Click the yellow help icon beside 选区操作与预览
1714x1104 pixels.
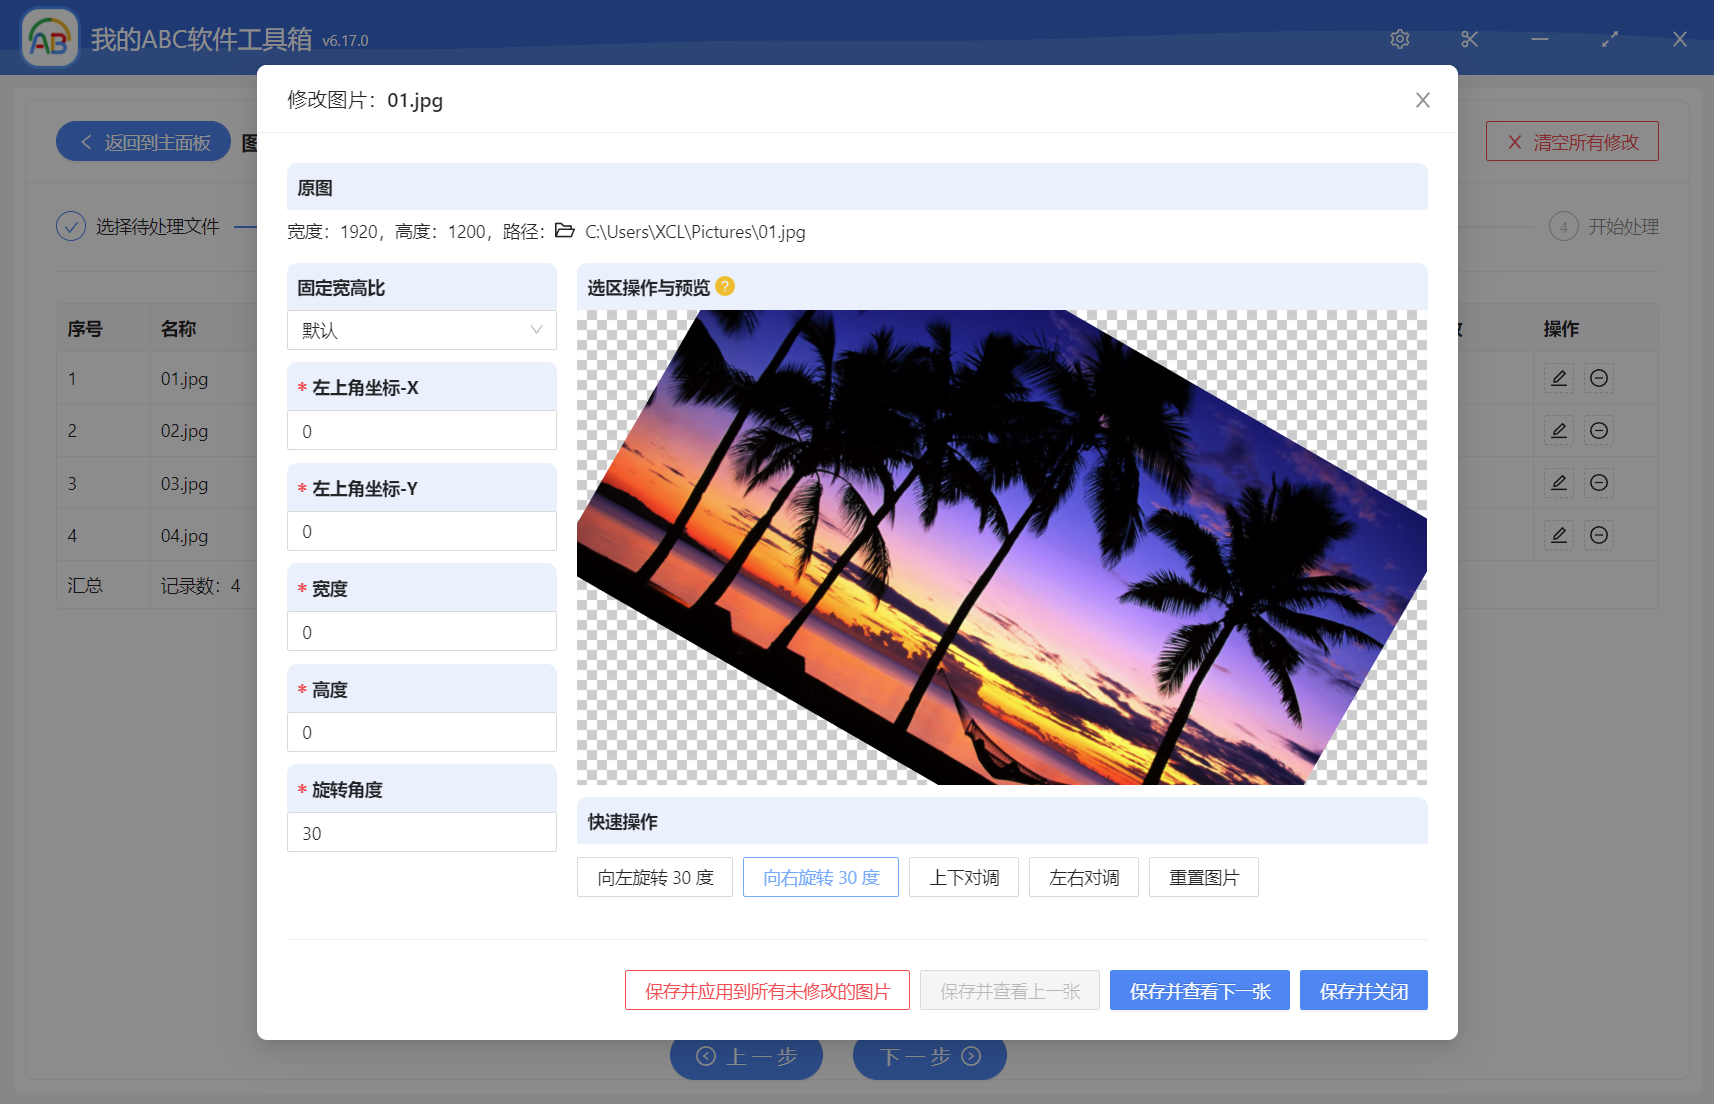coord(726,287)
